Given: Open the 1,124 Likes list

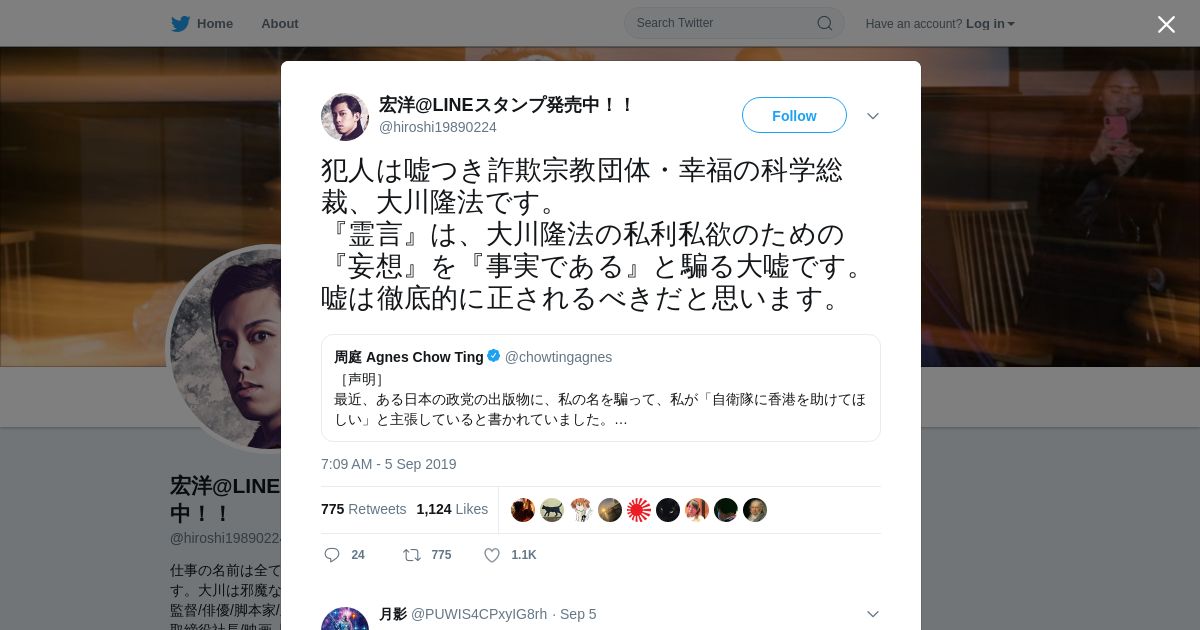Looking at the screenshot, I should click(452, 509).
